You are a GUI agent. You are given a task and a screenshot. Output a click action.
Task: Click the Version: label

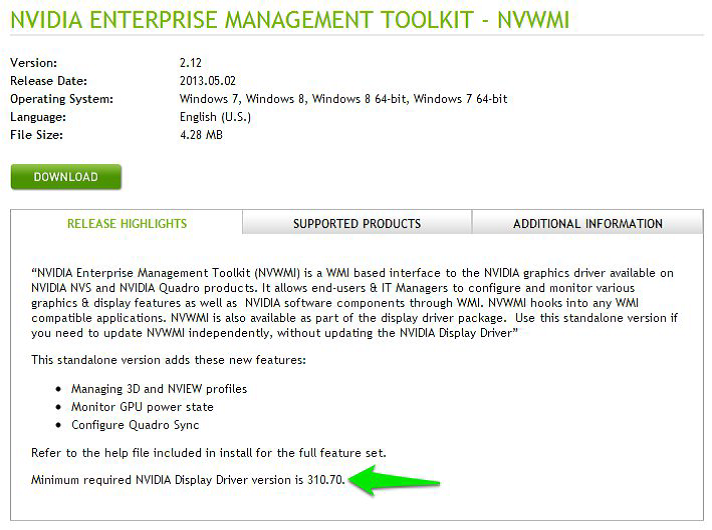point(34,63)
